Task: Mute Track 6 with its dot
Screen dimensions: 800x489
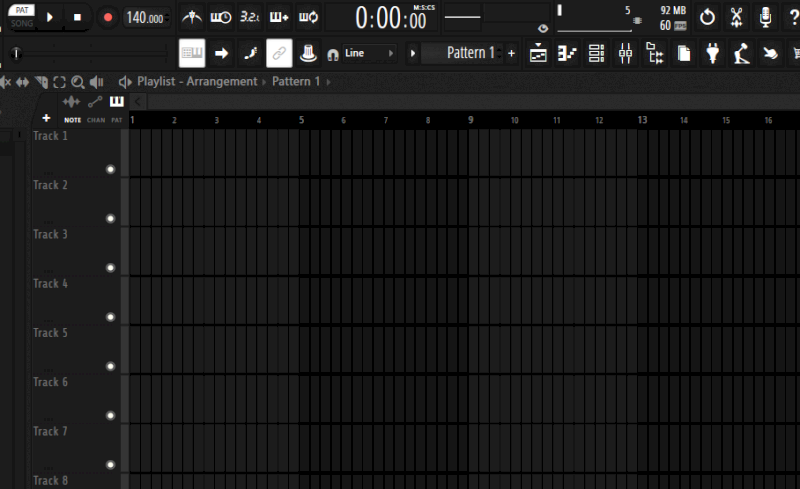Action: tap(110, 415)
